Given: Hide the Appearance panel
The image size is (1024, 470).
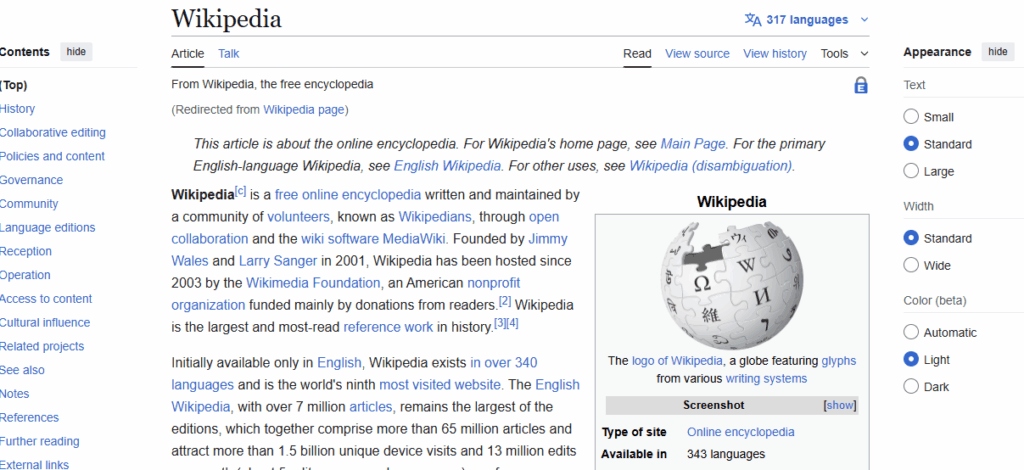Looking at the screenshot, I should [x=997, y=52].
